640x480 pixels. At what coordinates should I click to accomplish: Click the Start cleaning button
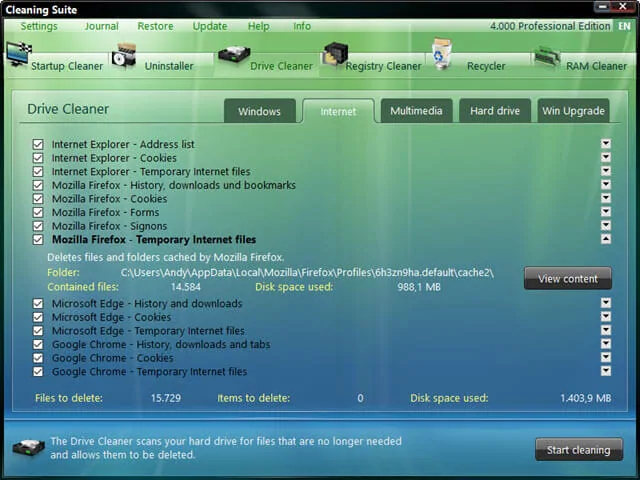[x=579, y=449]
